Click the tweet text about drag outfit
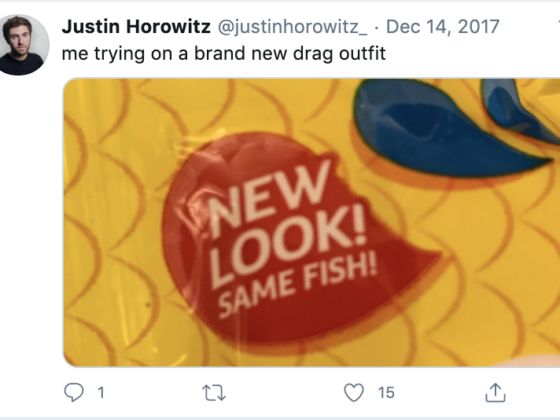Screen dimensions: 560x420 [x=224, y=54]
